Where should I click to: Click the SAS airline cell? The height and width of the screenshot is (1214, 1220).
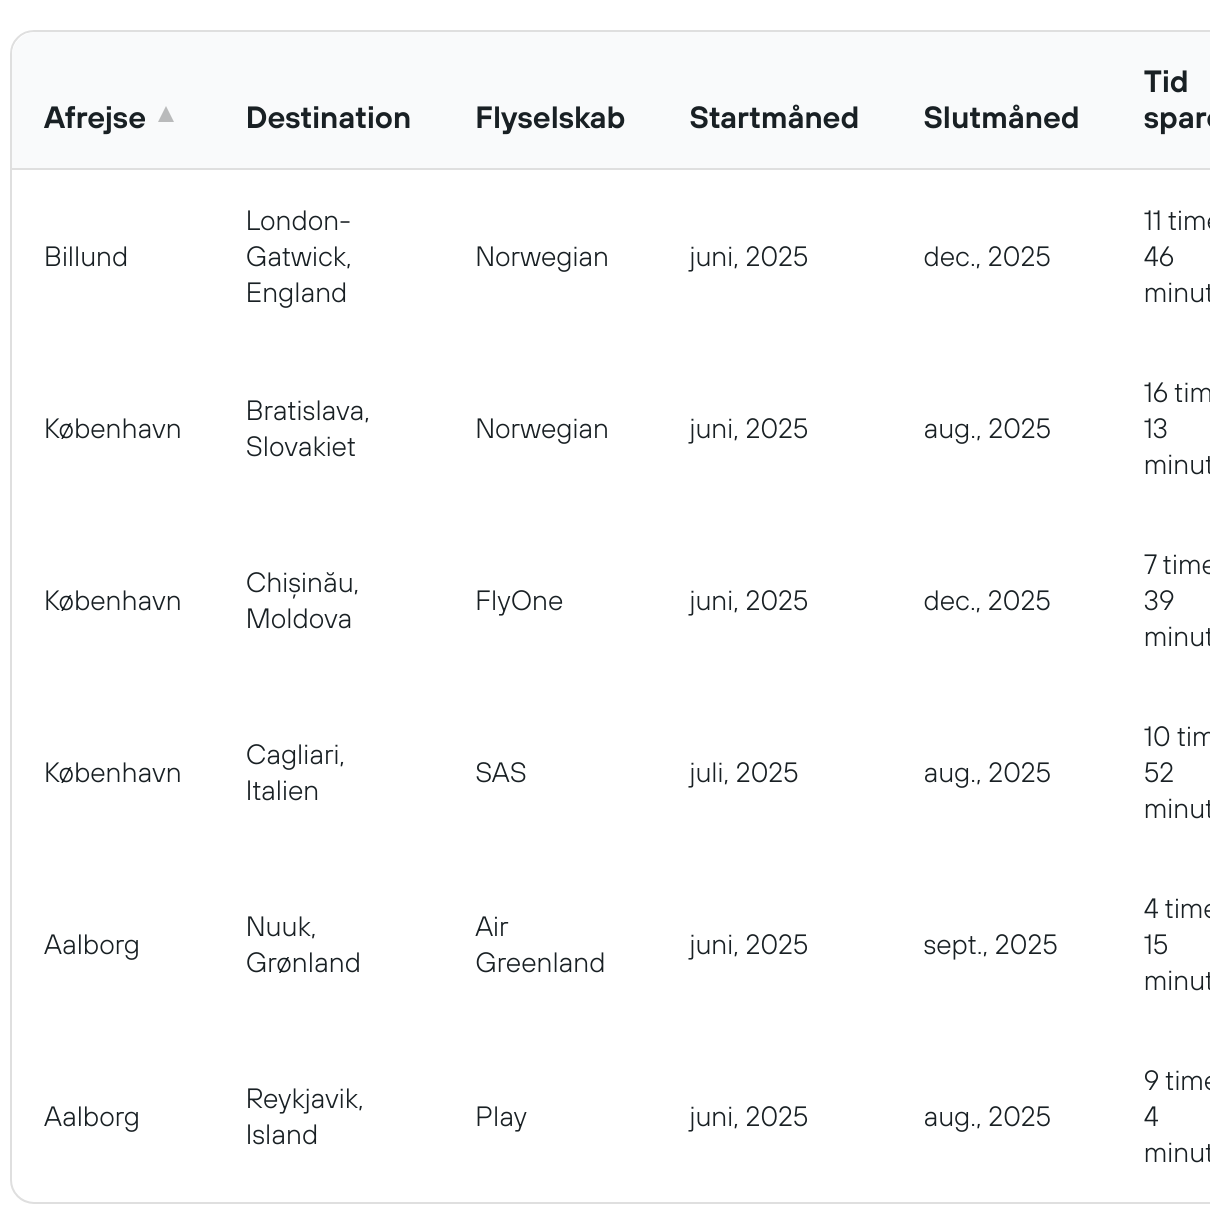(x=501, y=773)
